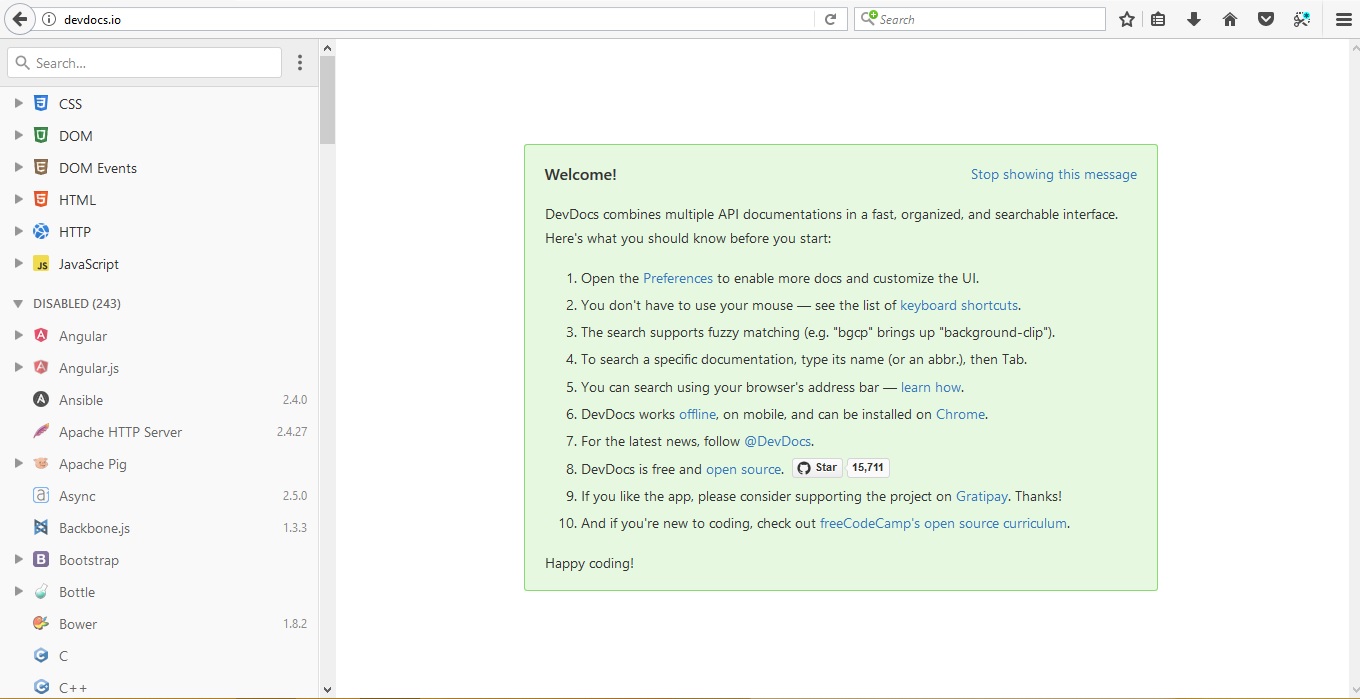Open freeCodeCamp's open source curriculum link
1360x699 pixels.
[943, 523]
